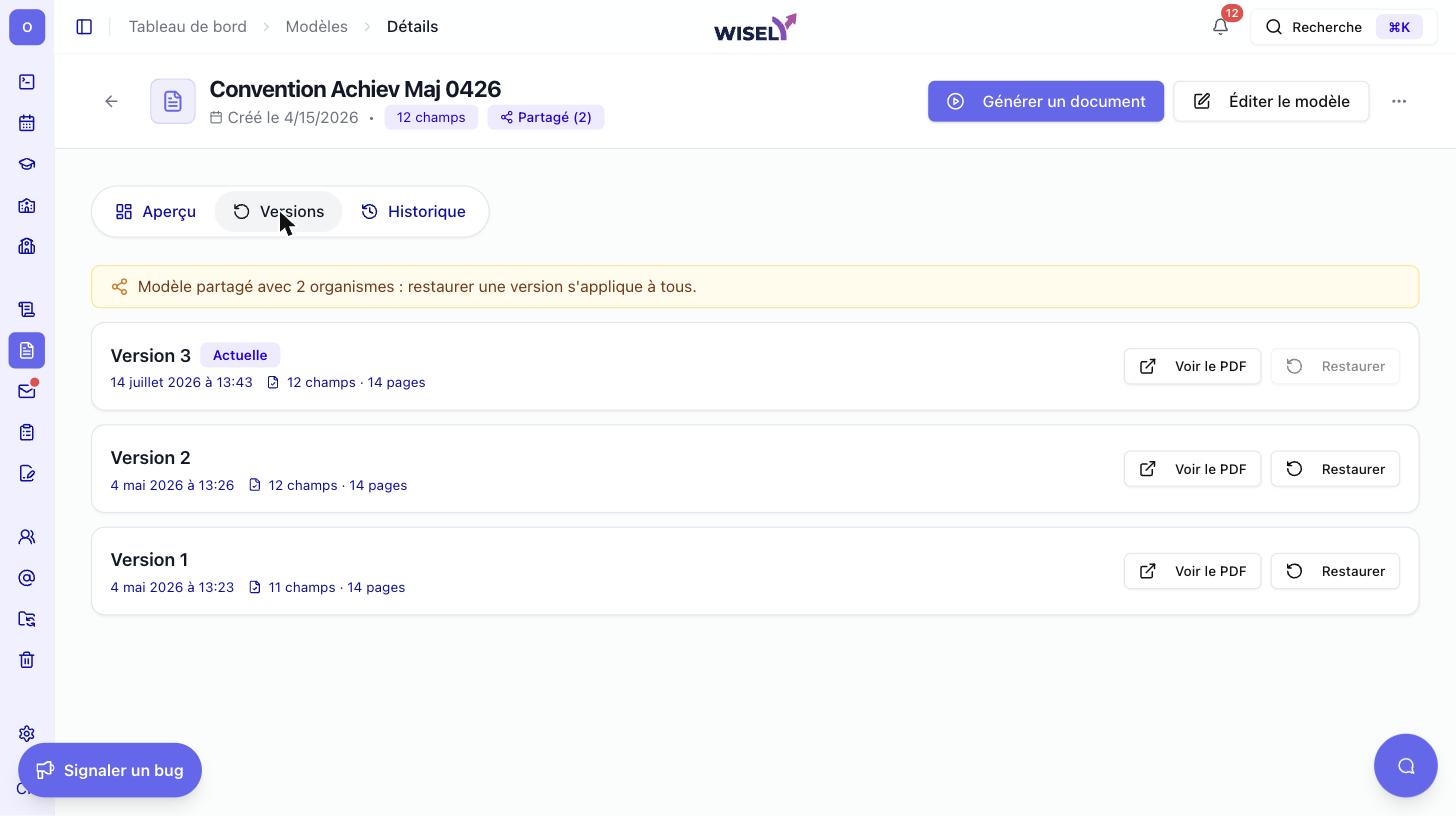Toggle the sidebar panel icon
Viewport: 1456px width, 816px height.
[84, 27]
